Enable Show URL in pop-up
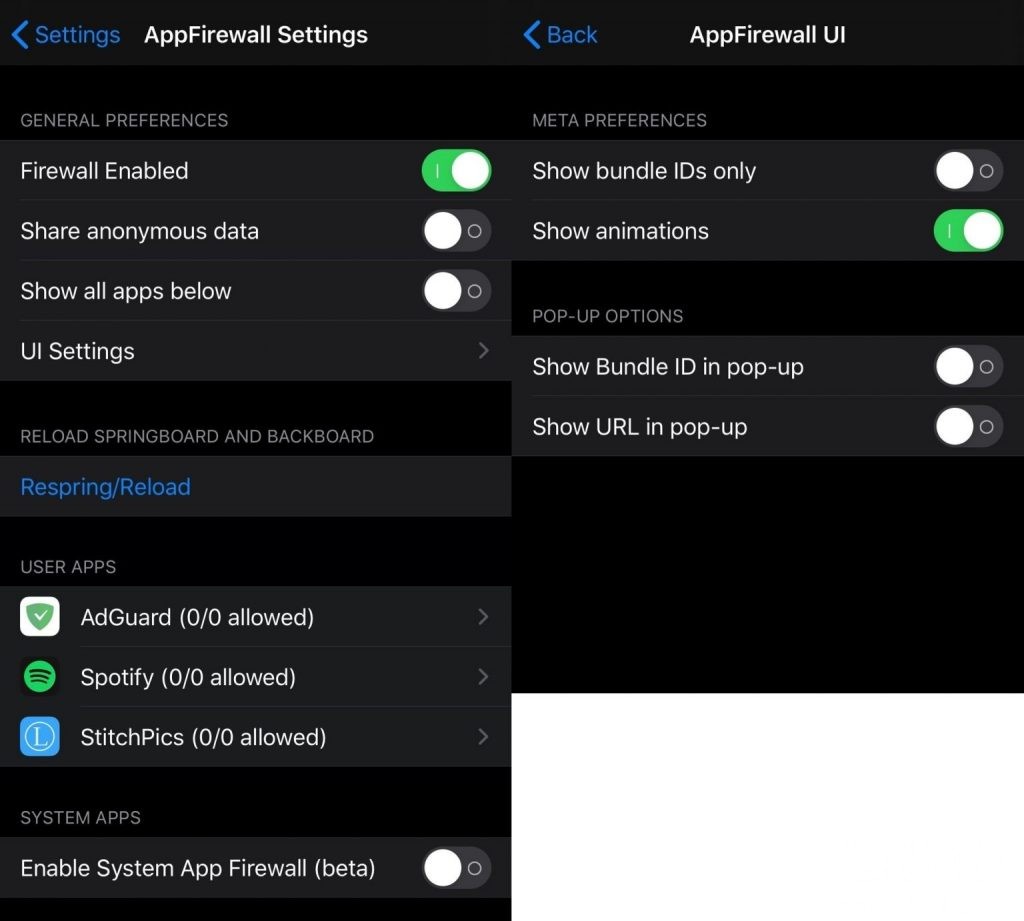This screenshot has width=1024, height=921. point(968,427)
